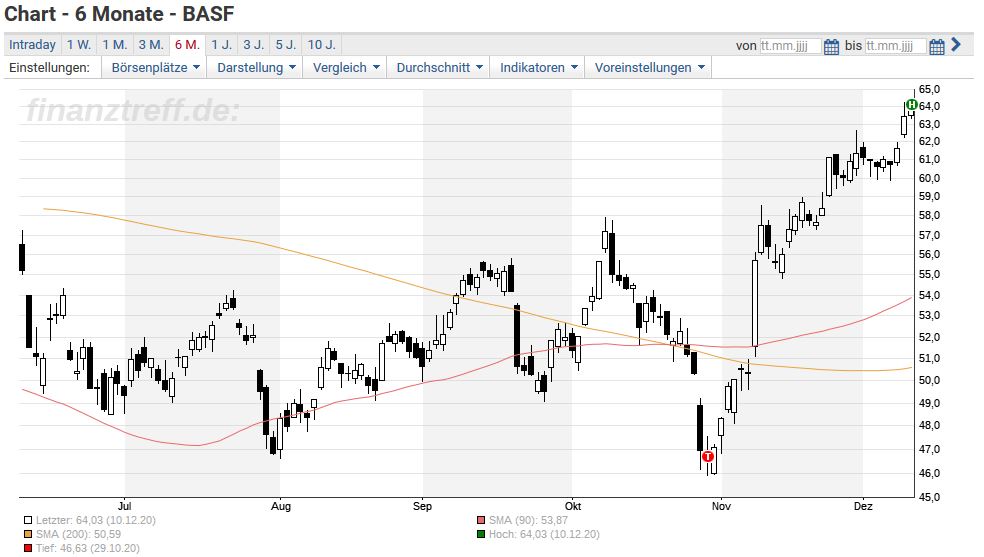Click the 'Aug' month label on x-axis
The width and height of the screenshot is (984, 557).
click(x=281, y=506)
